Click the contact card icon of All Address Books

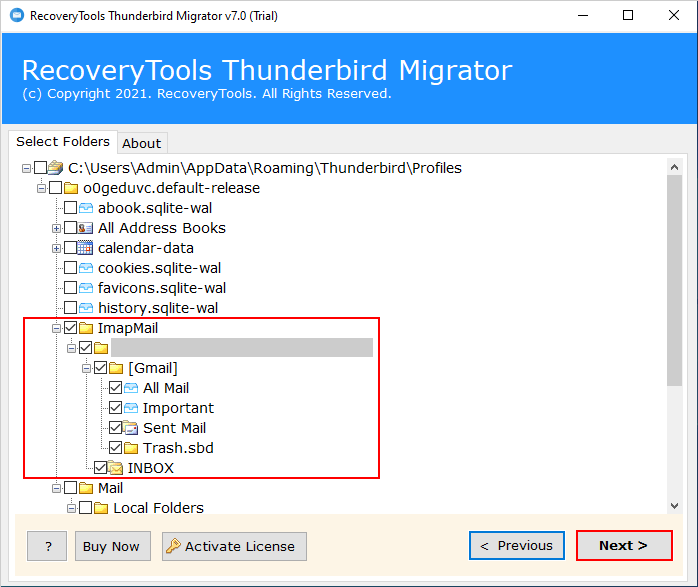point(85,228)
